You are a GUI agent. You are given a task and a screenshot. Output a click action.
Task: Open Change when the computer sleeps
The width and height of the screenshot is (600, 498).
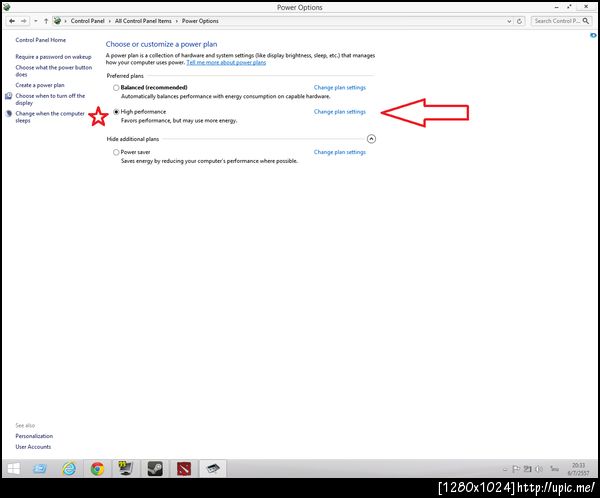(x=50, y=117)
